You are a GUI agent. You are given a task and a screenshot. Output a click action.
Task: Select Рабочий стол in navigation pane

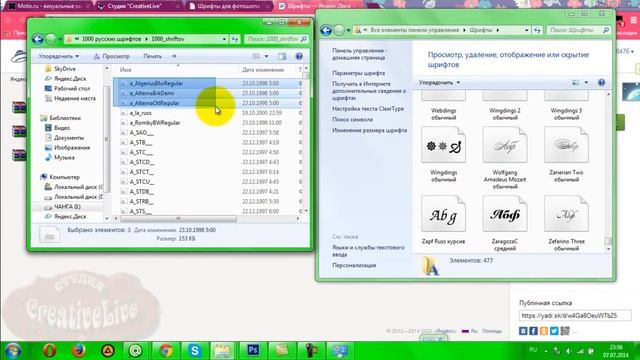point(67,89)
